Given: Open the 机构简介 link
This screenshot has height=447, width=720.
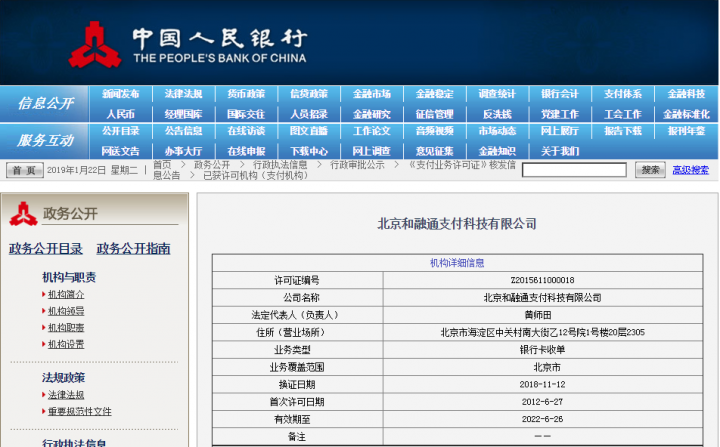Looking at the screenshot, I should coord(66,294).
